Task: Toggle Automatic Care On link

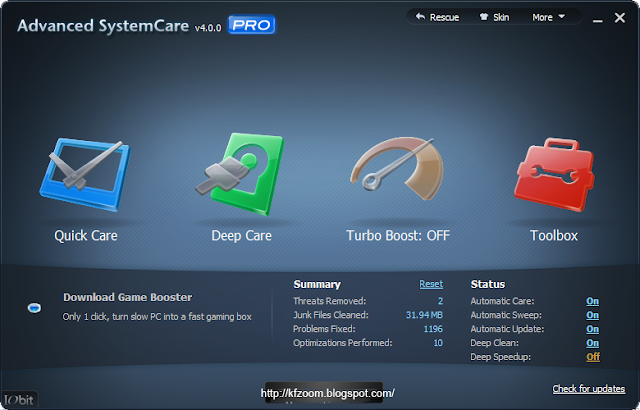Action: (x=593, y=301)
